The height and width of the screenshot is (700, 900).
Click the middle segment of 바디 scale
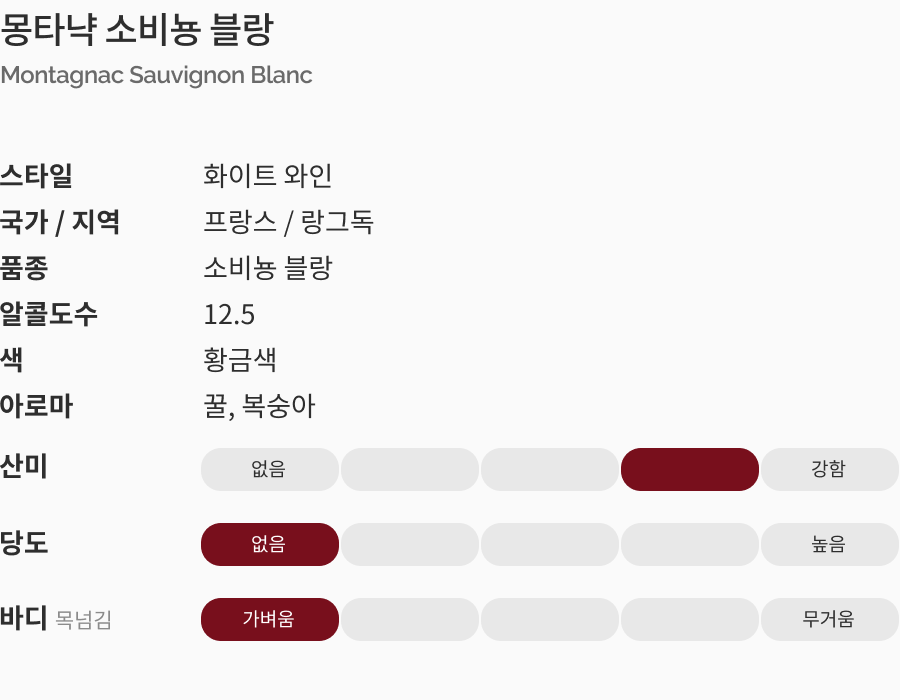550,619
